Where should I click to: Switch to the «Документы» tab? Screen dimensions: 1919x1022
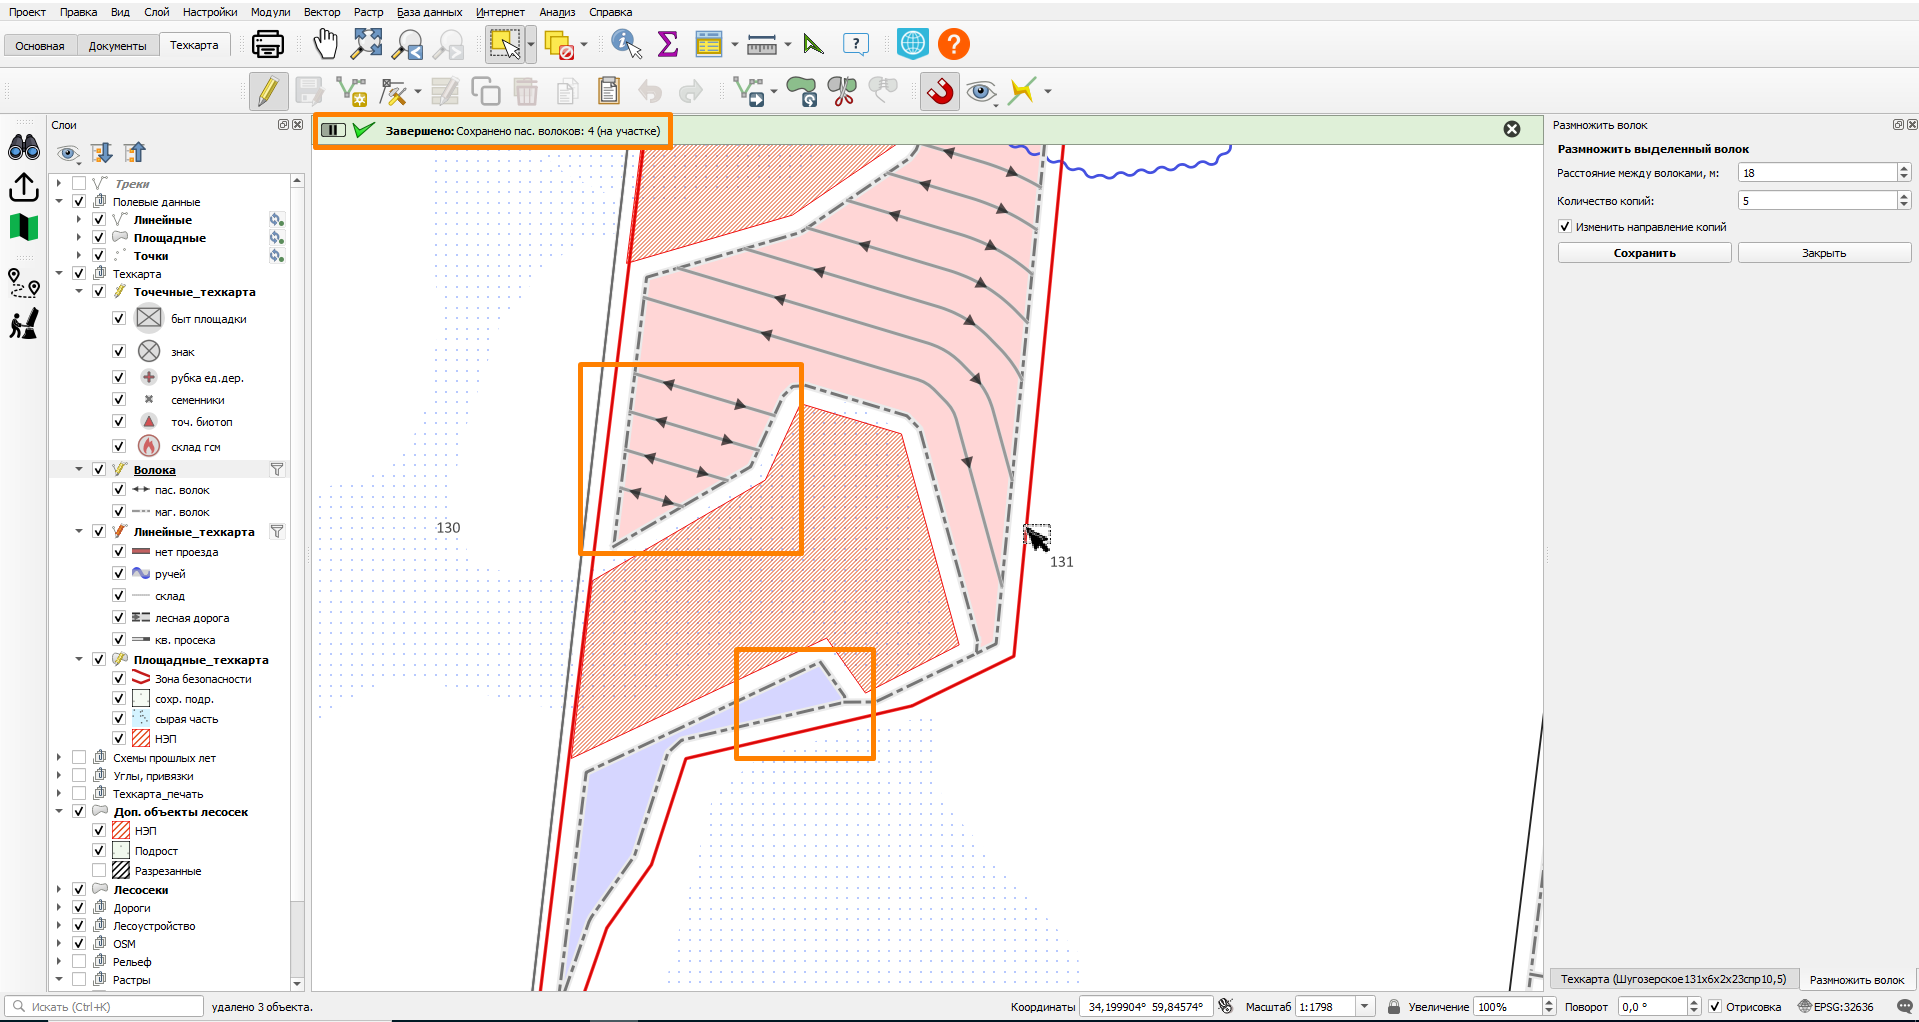pyautogui.click(x=117, y=46)
